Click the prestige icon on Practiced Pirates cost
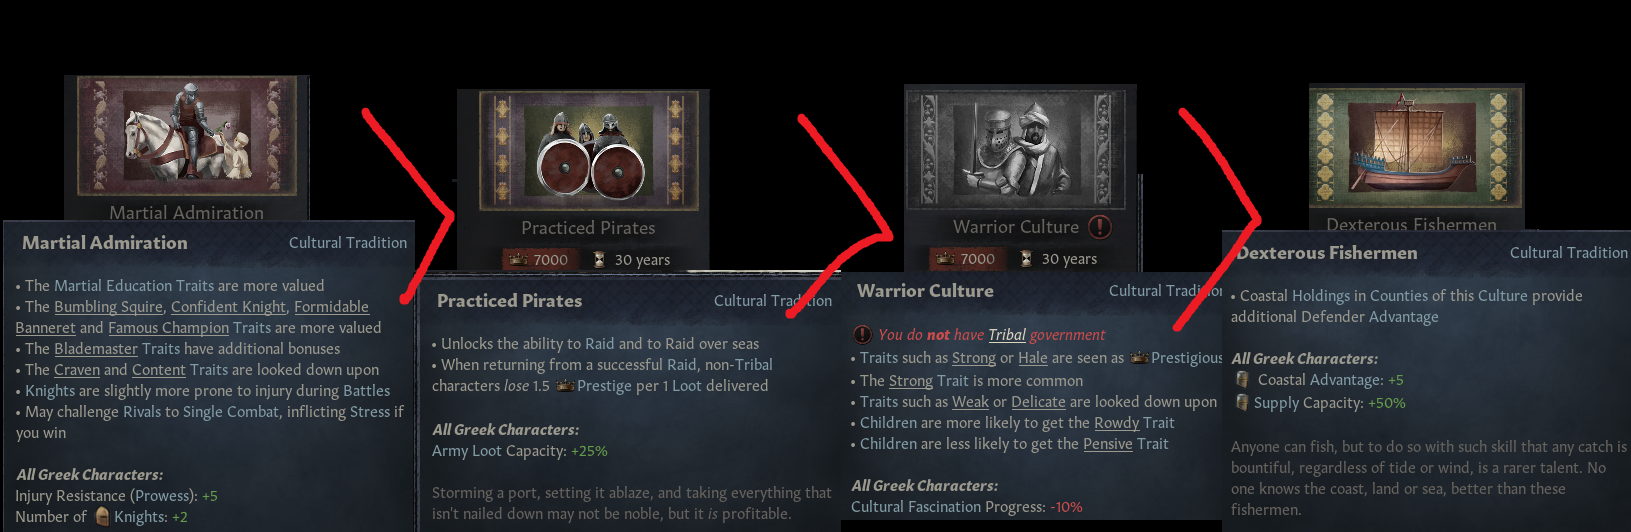 pyautogui.click(x=518, y=260)
